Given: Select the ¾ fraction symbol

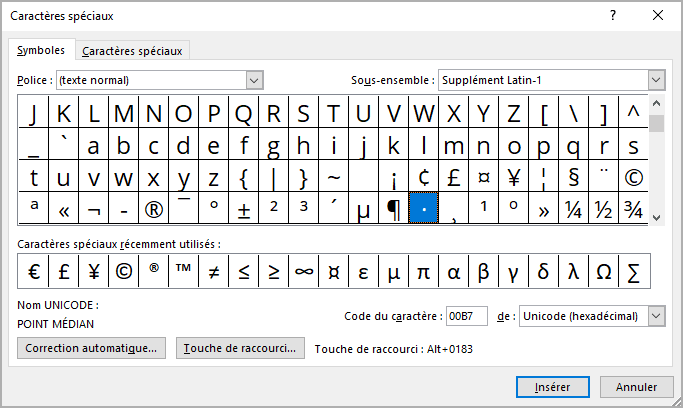Looking at the screenshot, I should (634, 208).
